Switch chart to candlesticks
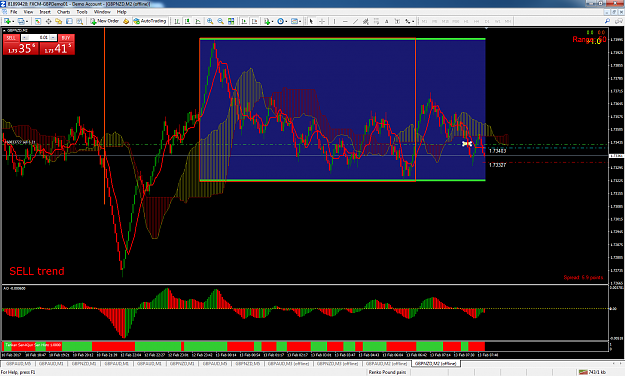The image size is (625, 376). (187, 21)
